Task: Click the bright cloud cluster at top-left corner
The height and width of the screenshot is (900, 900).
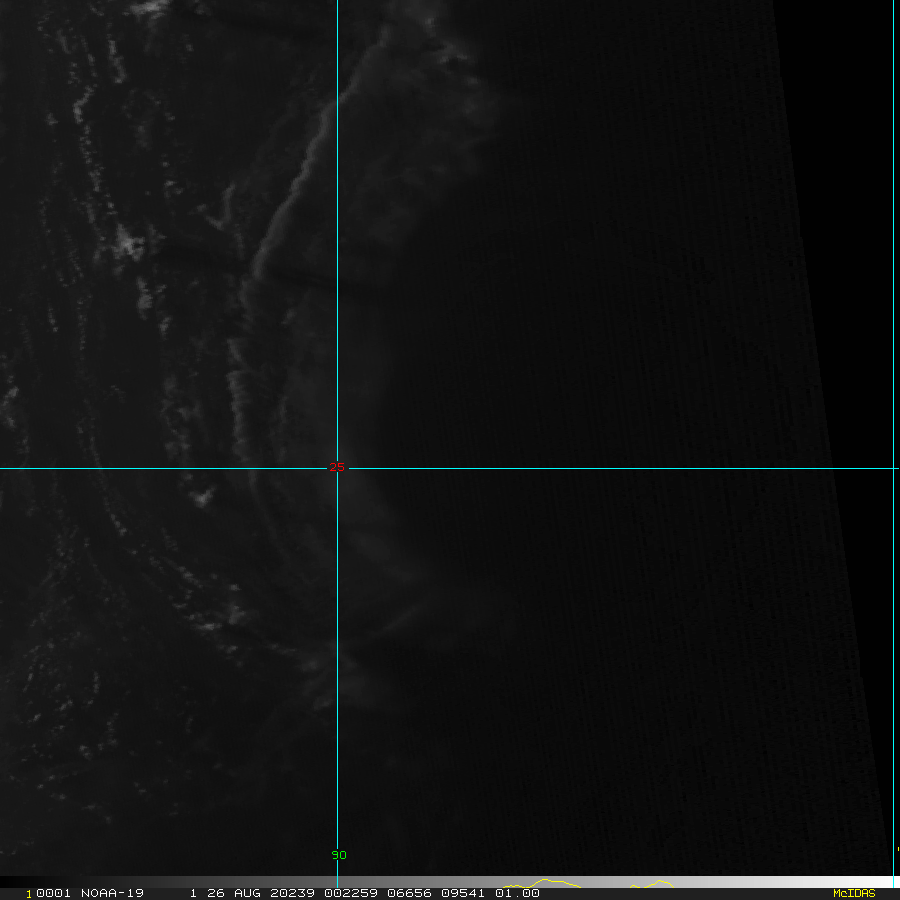Action: [150, 8]
